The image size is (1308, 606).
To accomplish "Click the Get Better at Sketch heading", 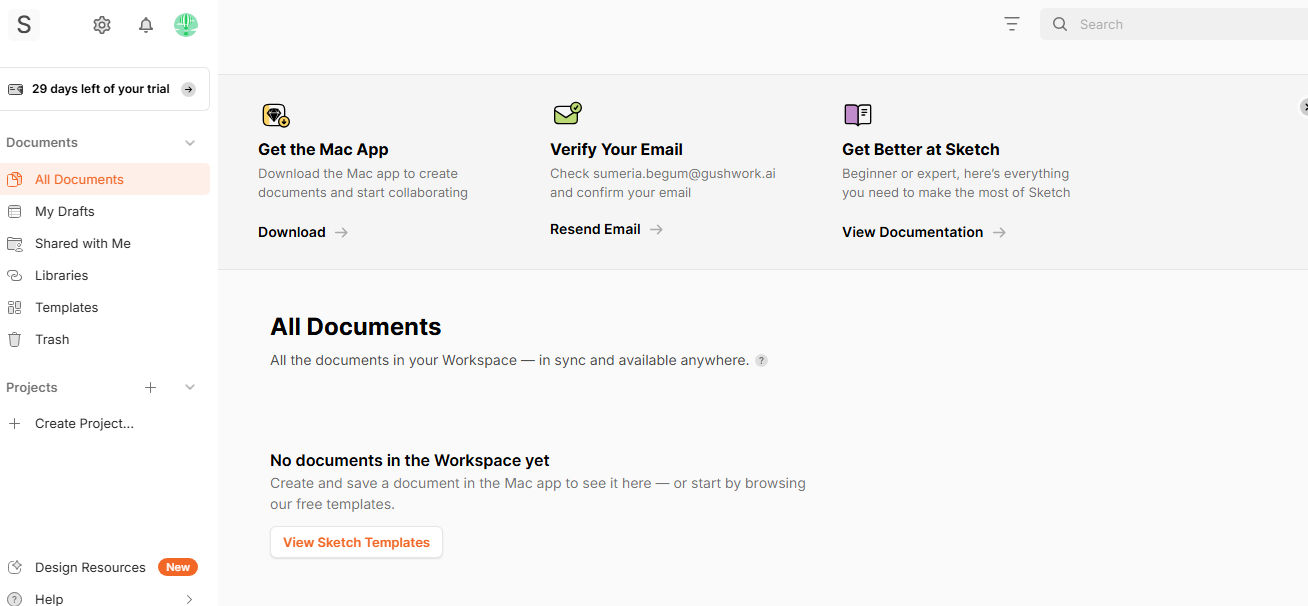I will point(921,150).
